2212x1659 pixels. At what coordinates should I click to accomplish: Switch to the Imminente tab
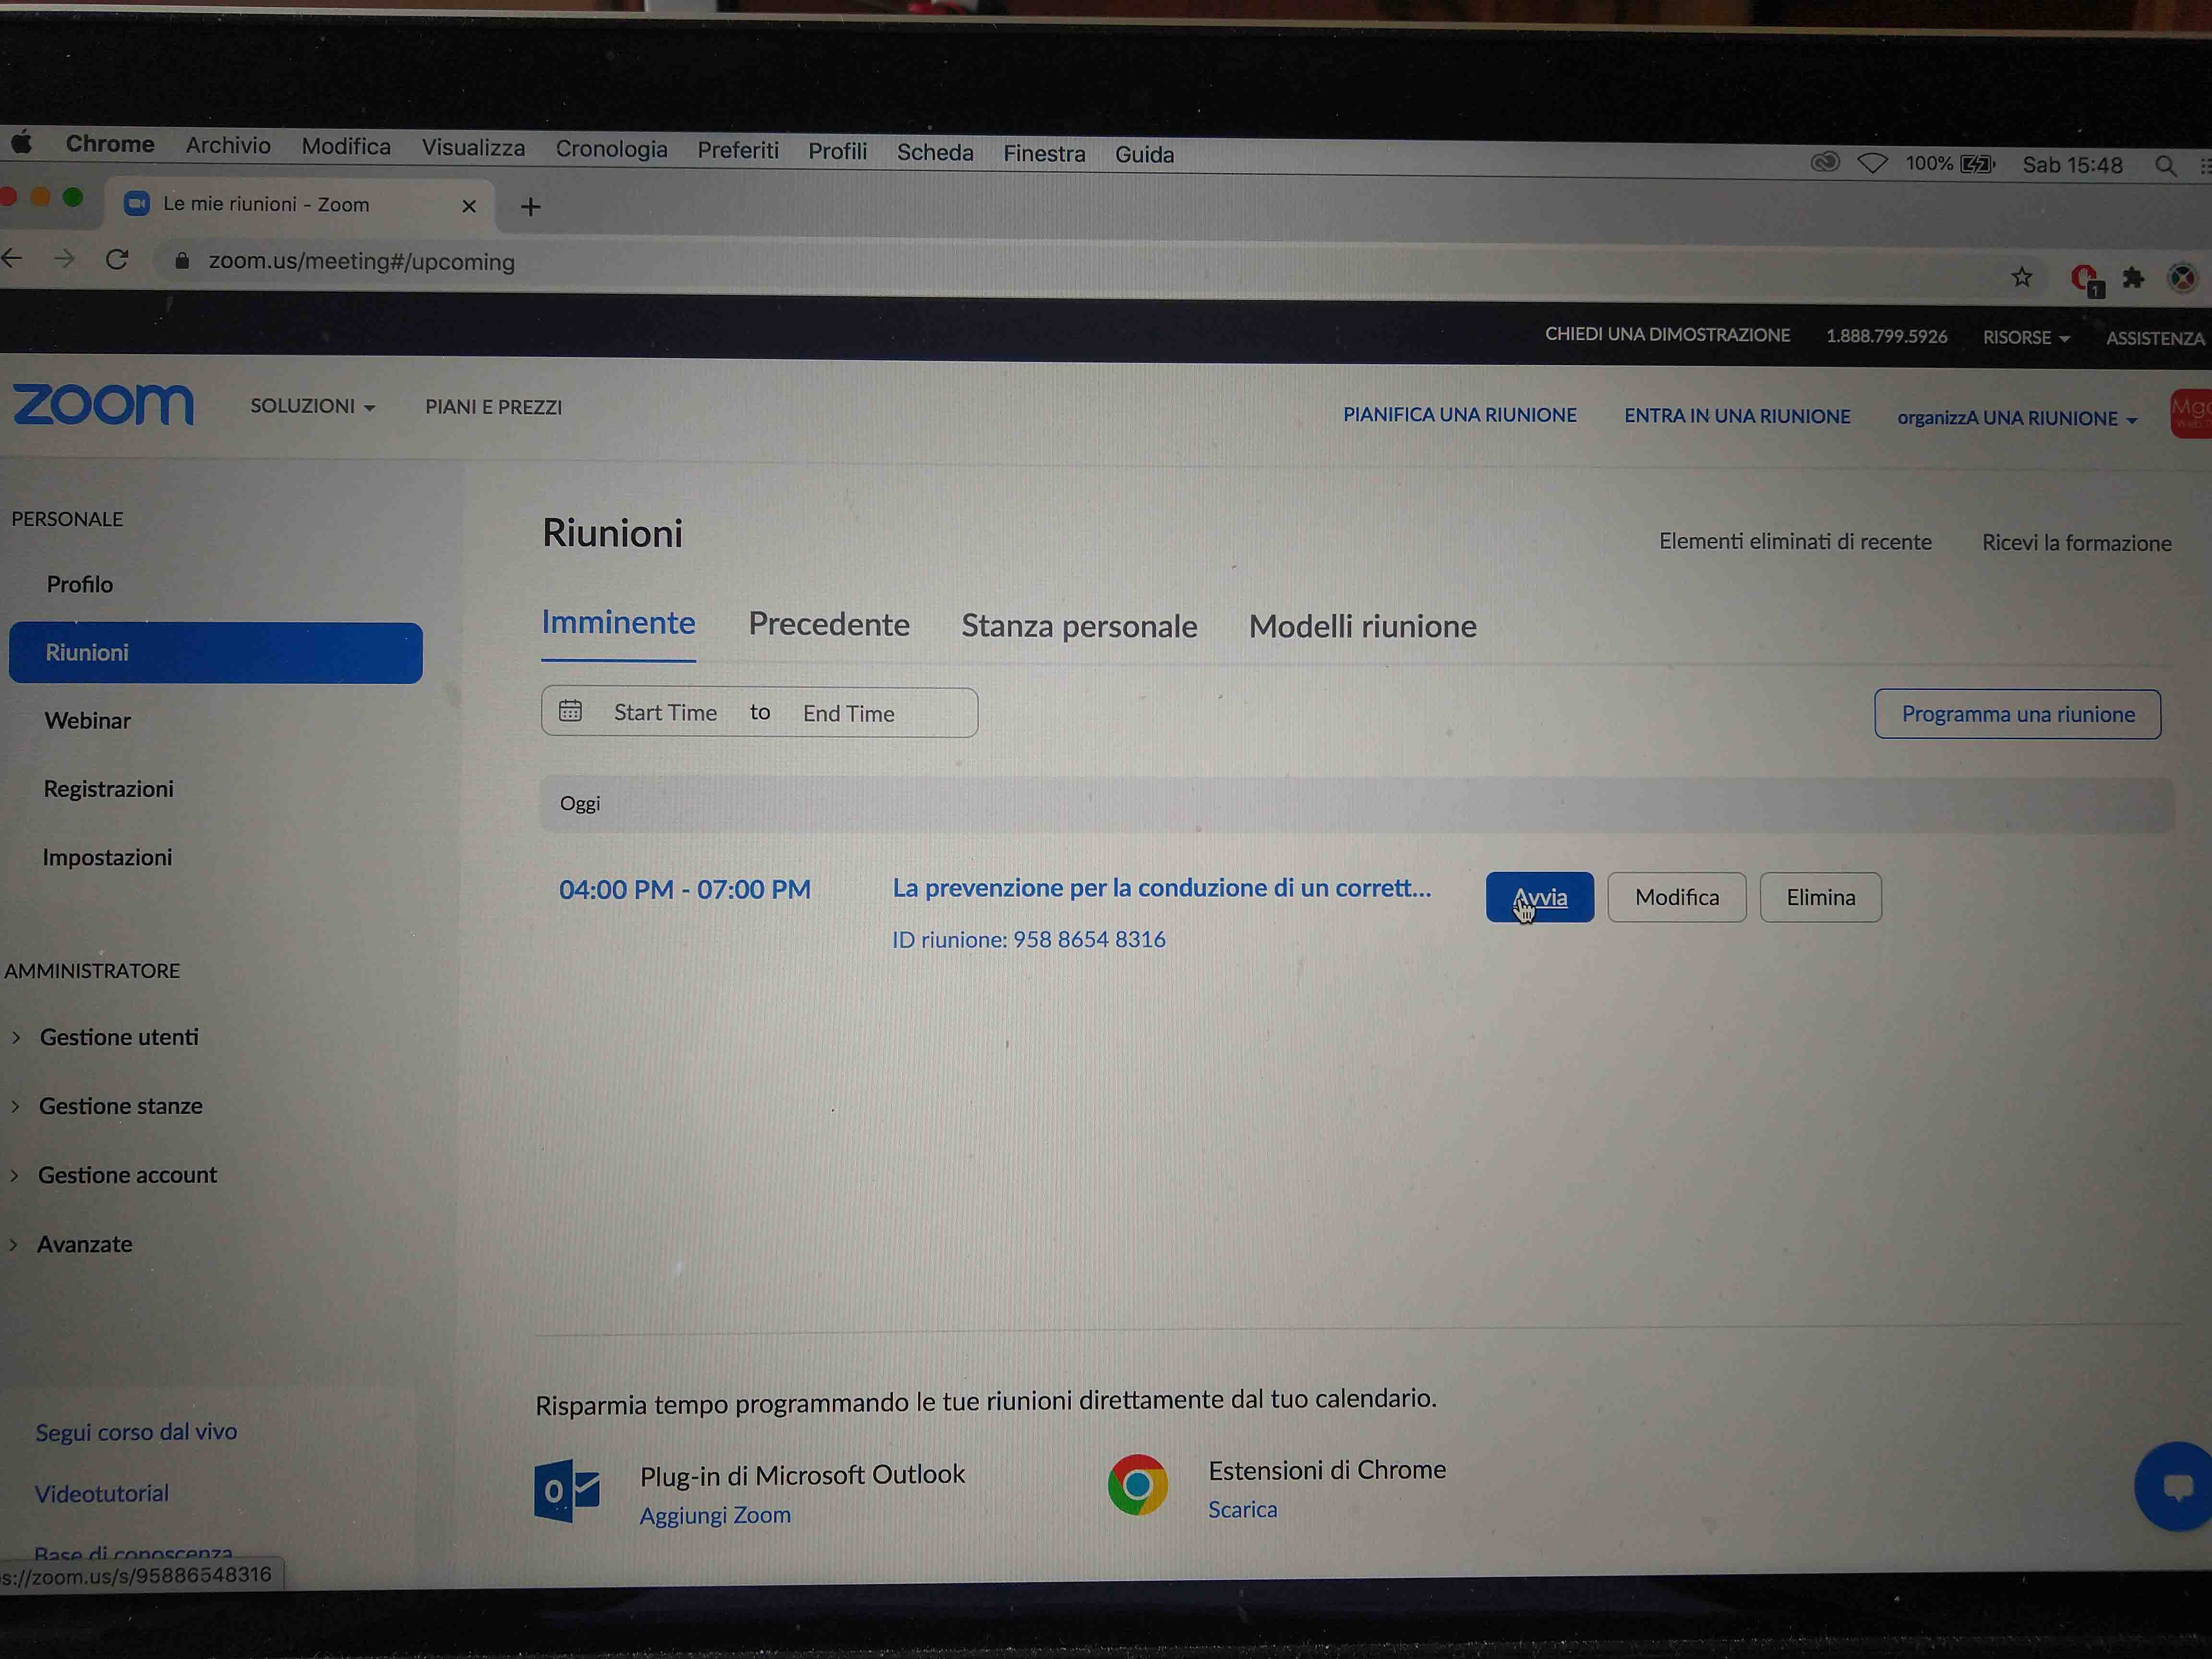618,623
